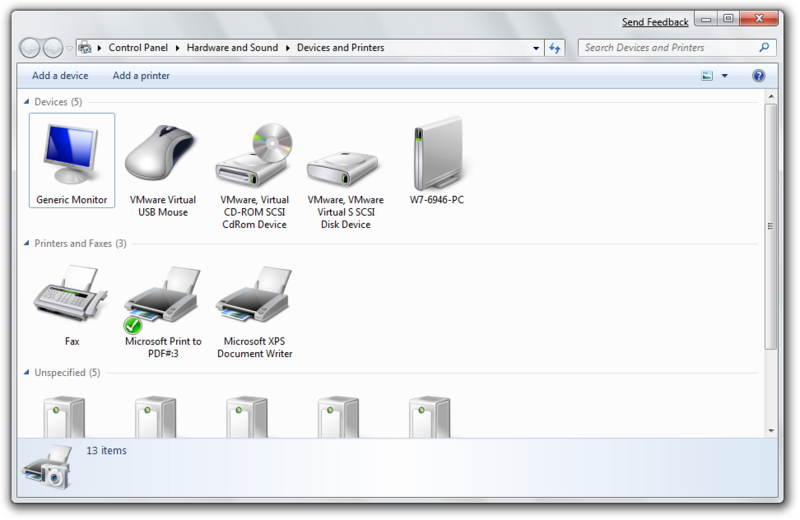800x520 pixels.
Task: Click the 13 items status text
Action: tap(106, 450)
